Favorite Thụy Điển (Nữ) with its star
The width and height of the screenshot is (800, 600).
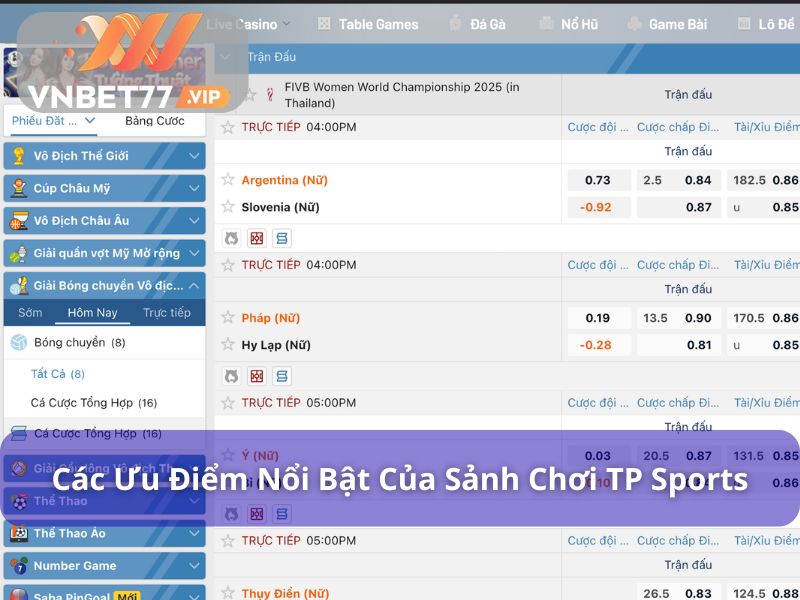[228, 593]
